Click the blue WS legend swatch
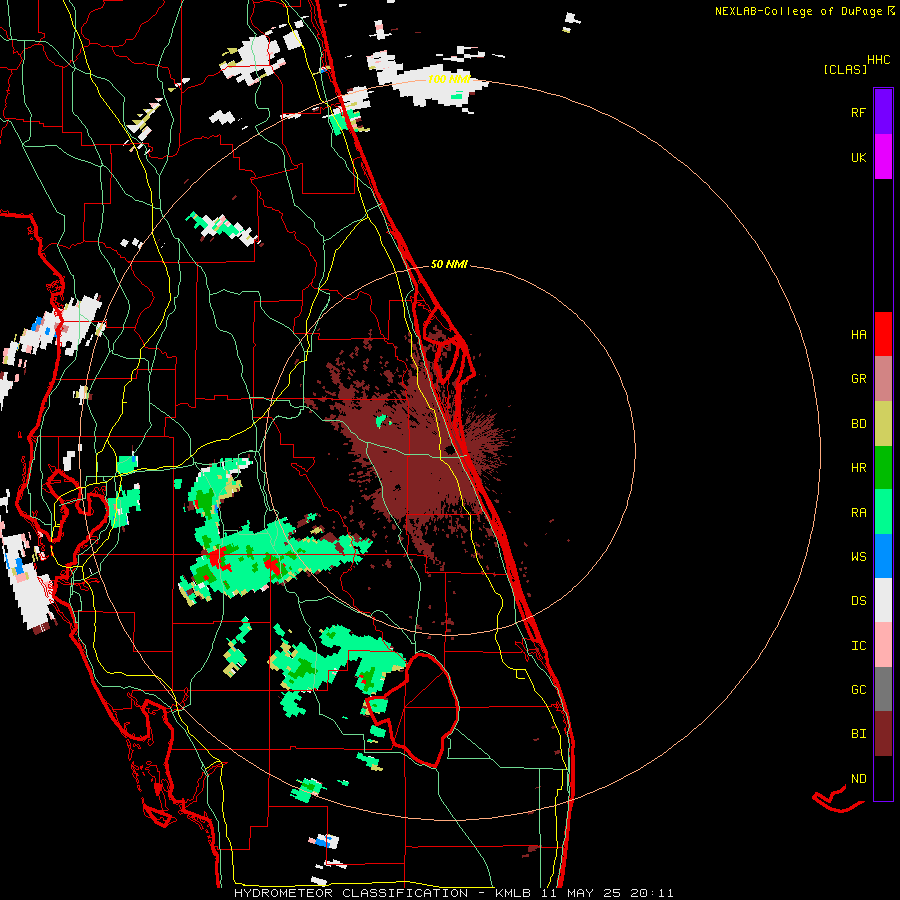Image resolution: width=900 pixels, height=900 pixels. 883,556
